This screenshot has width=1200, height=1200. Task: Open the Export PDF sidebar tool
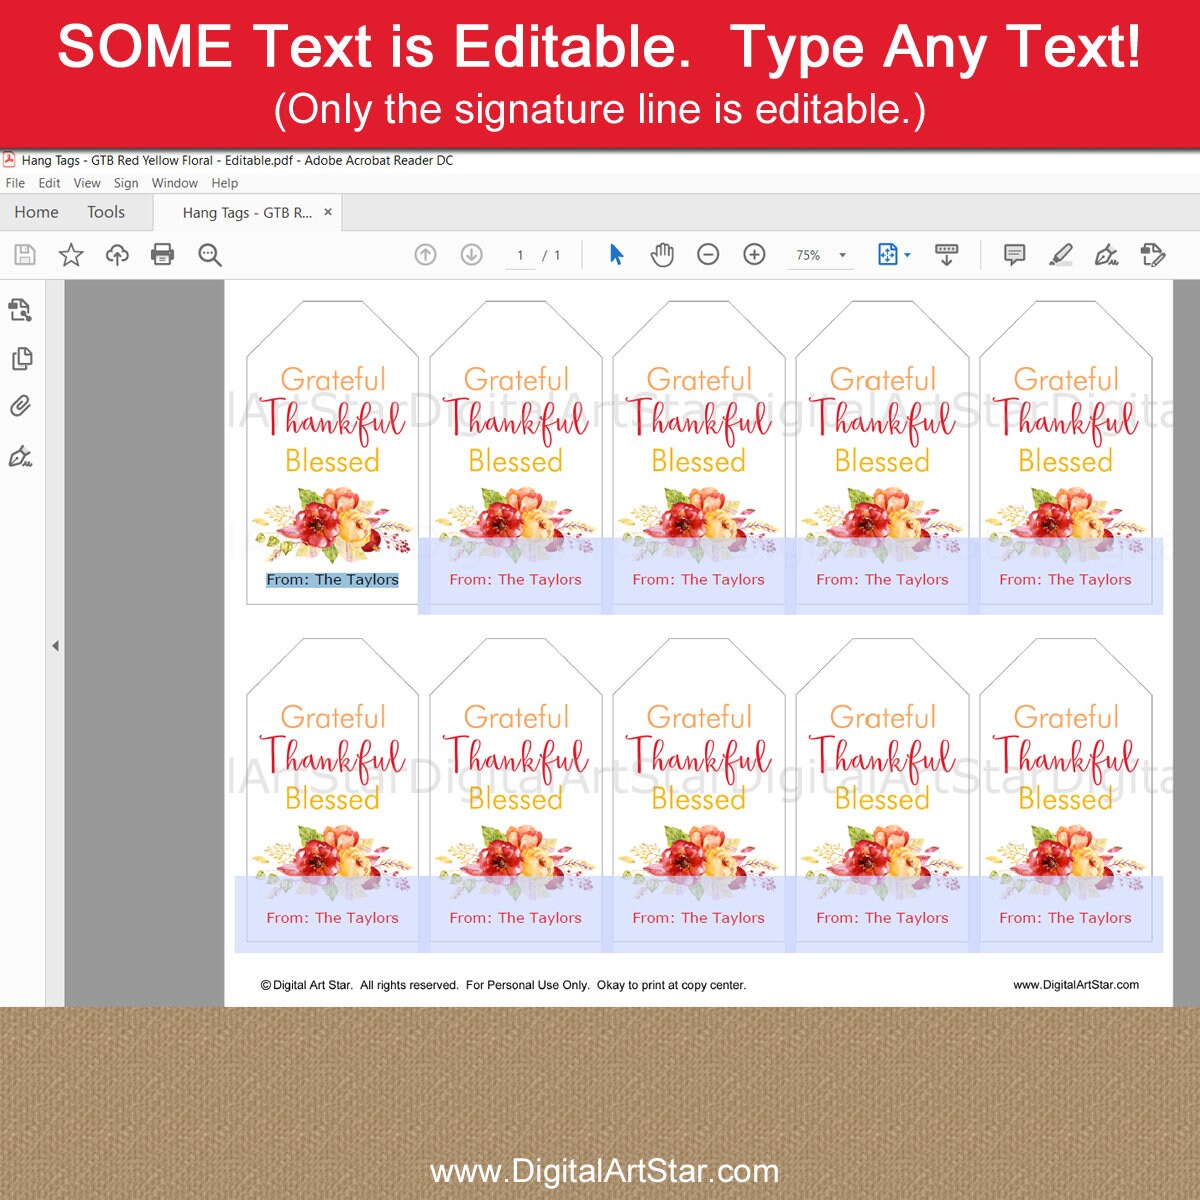[x=22, y=309]
